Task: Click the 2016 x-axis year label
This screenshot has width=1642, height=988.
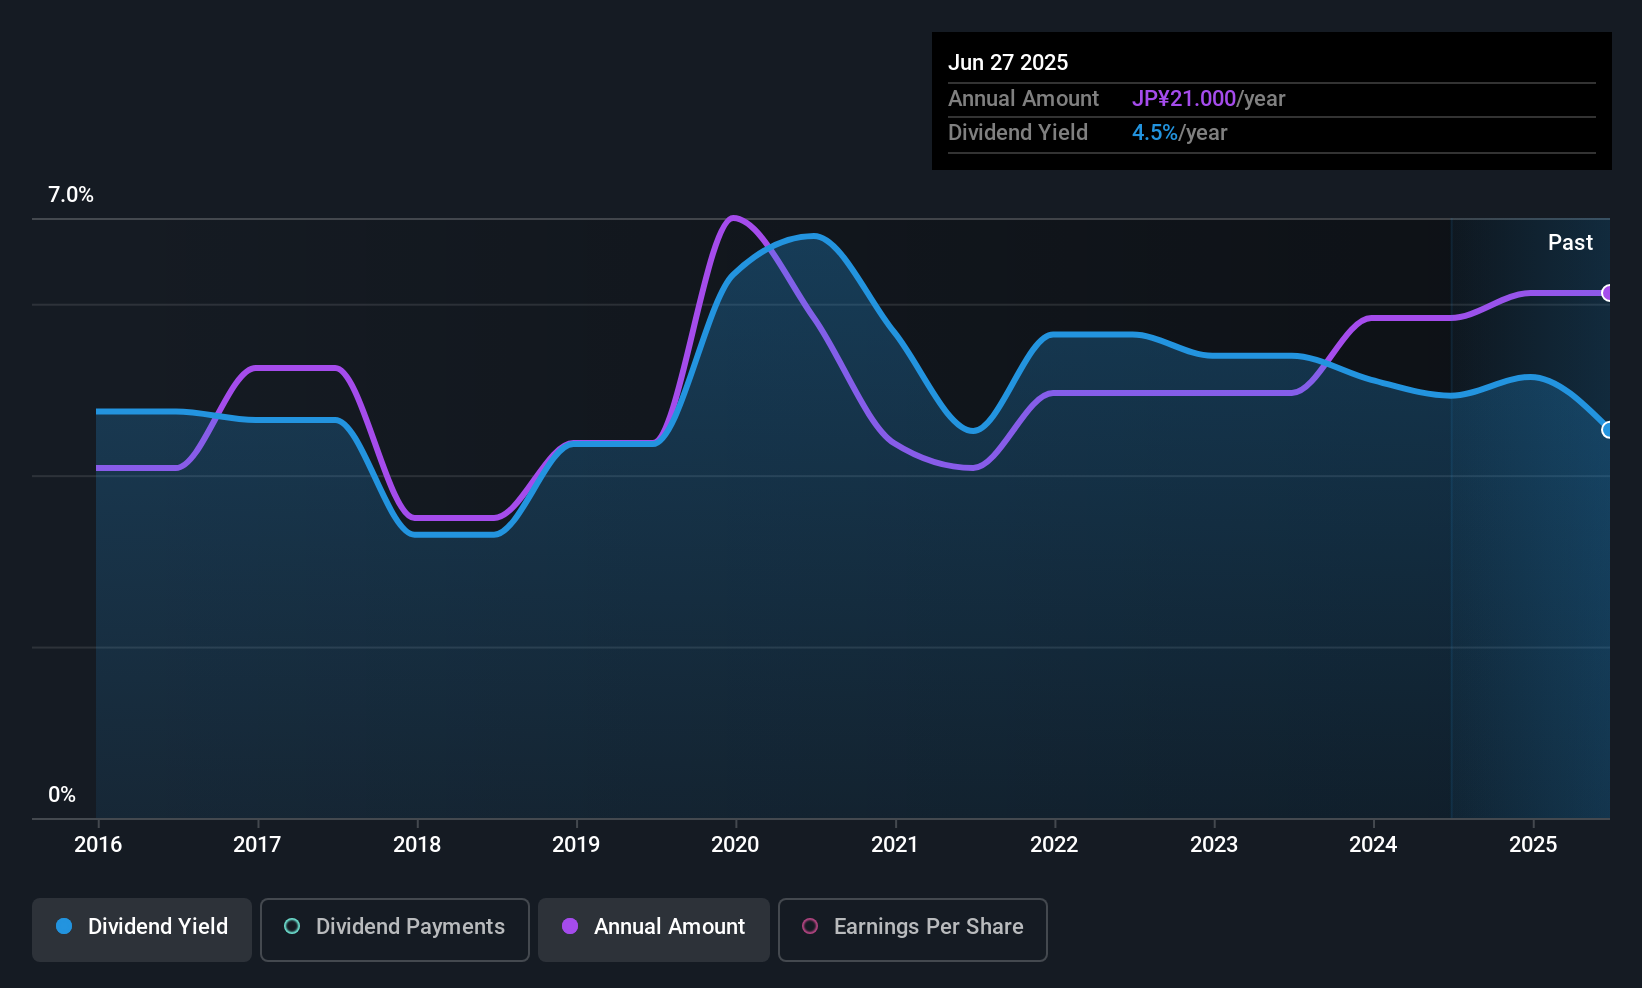Action: tap(98, 844)
